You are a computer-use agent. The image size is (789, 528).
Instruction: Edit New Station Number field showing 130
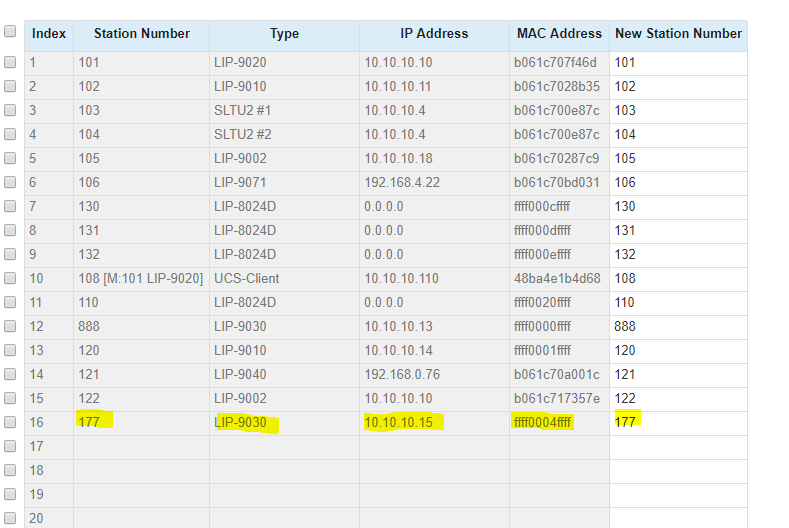[x=678, y=207]
